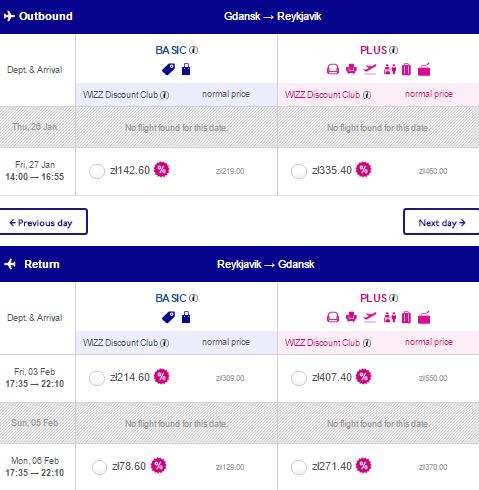
Task: Choose the zł407.40 Plus return fare
Action: click(299, 378)
